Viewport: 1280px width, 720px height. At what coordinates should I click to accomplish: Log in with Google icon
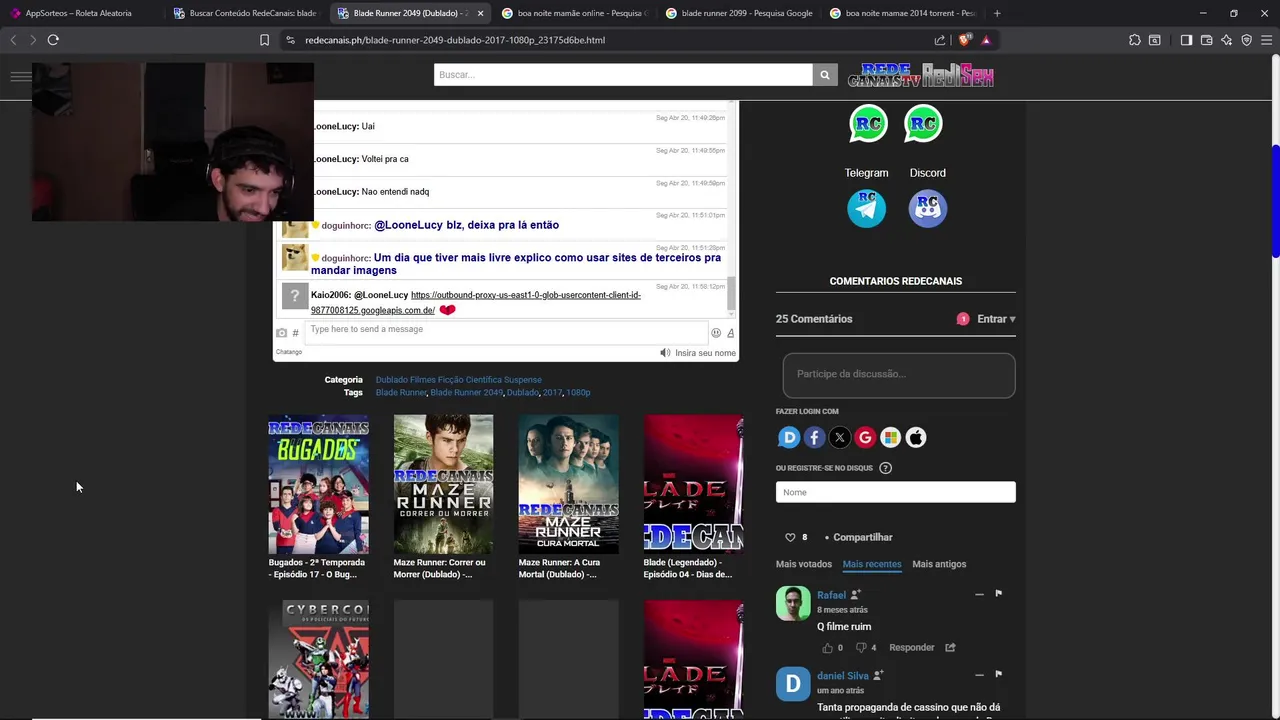coord(865,437)
